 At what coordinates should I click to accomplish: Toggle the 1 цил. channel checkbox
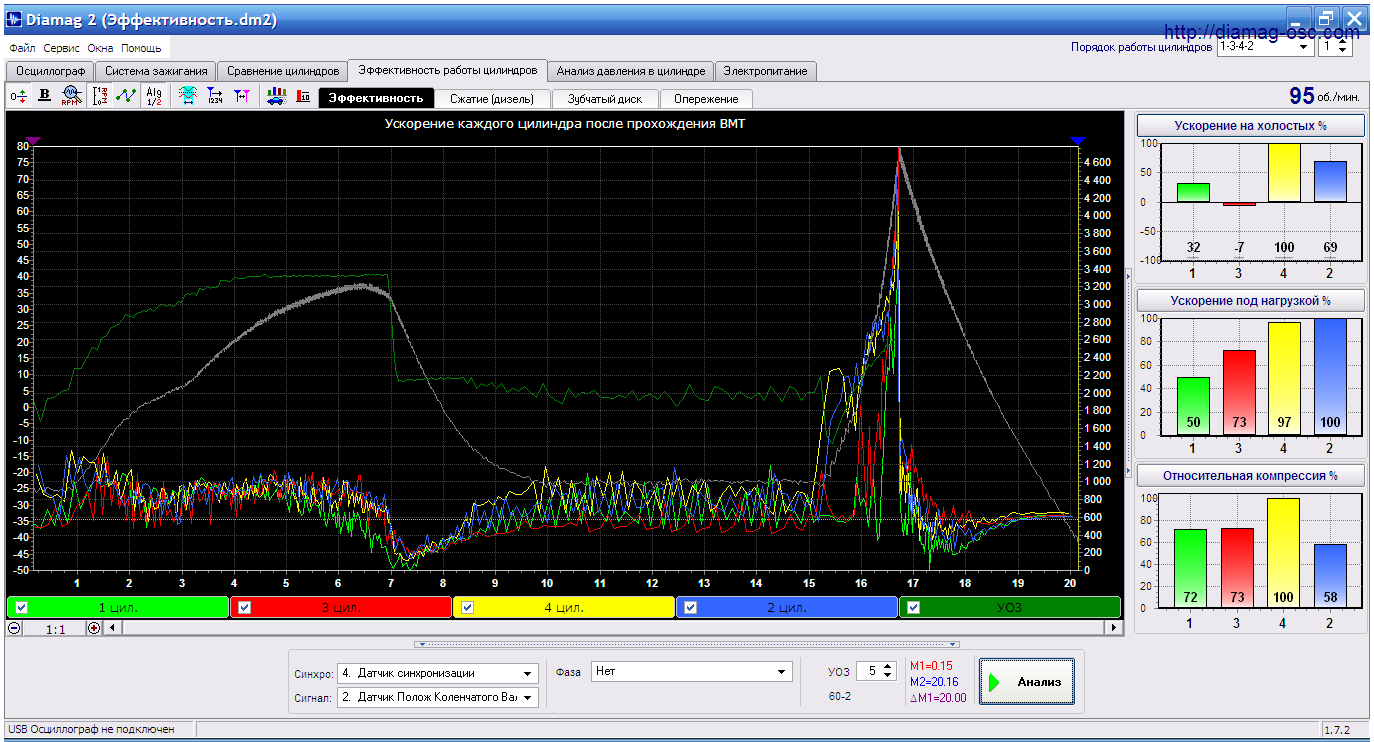coord(22,607)
